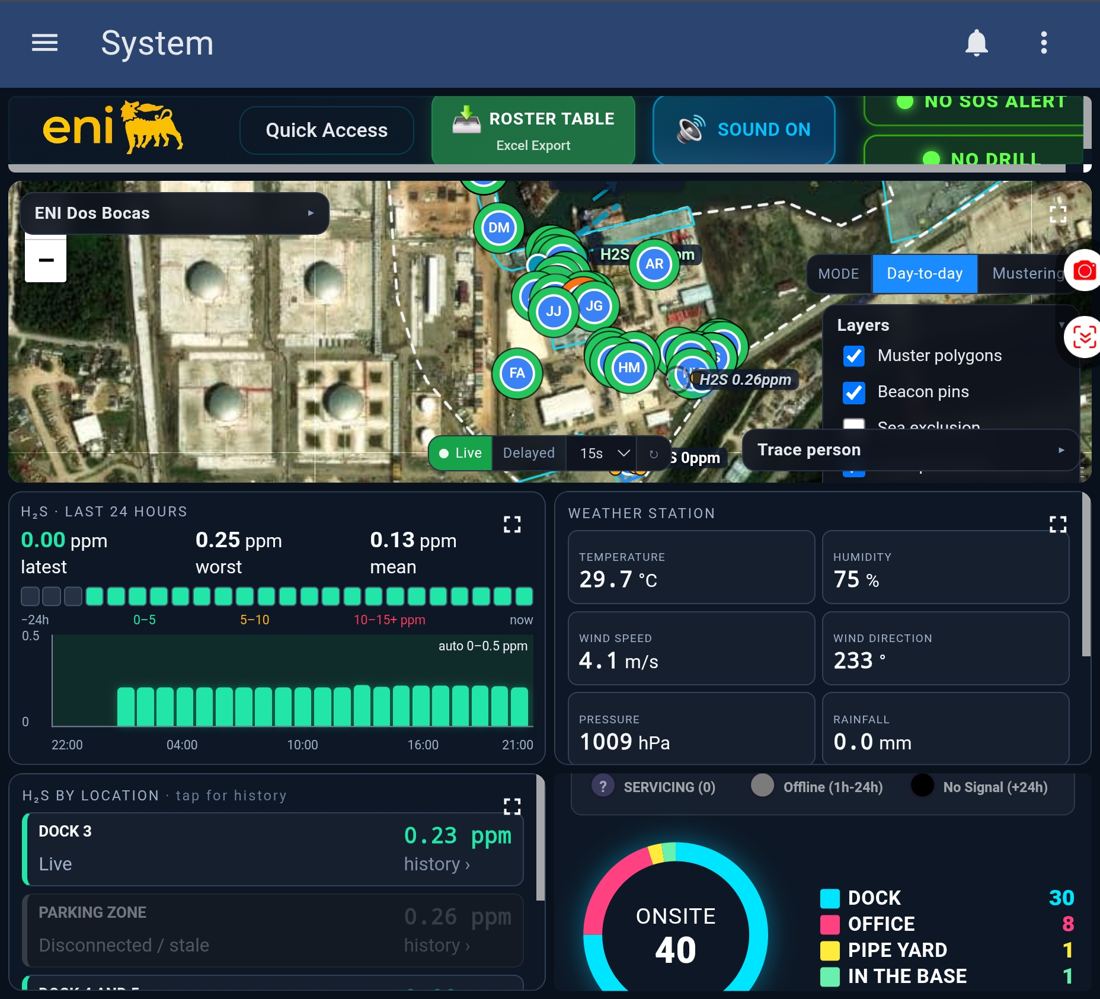This screenshot has width=1100, height=999.
Task: Expand the Trace person panel
Action: tap(911, 450)
